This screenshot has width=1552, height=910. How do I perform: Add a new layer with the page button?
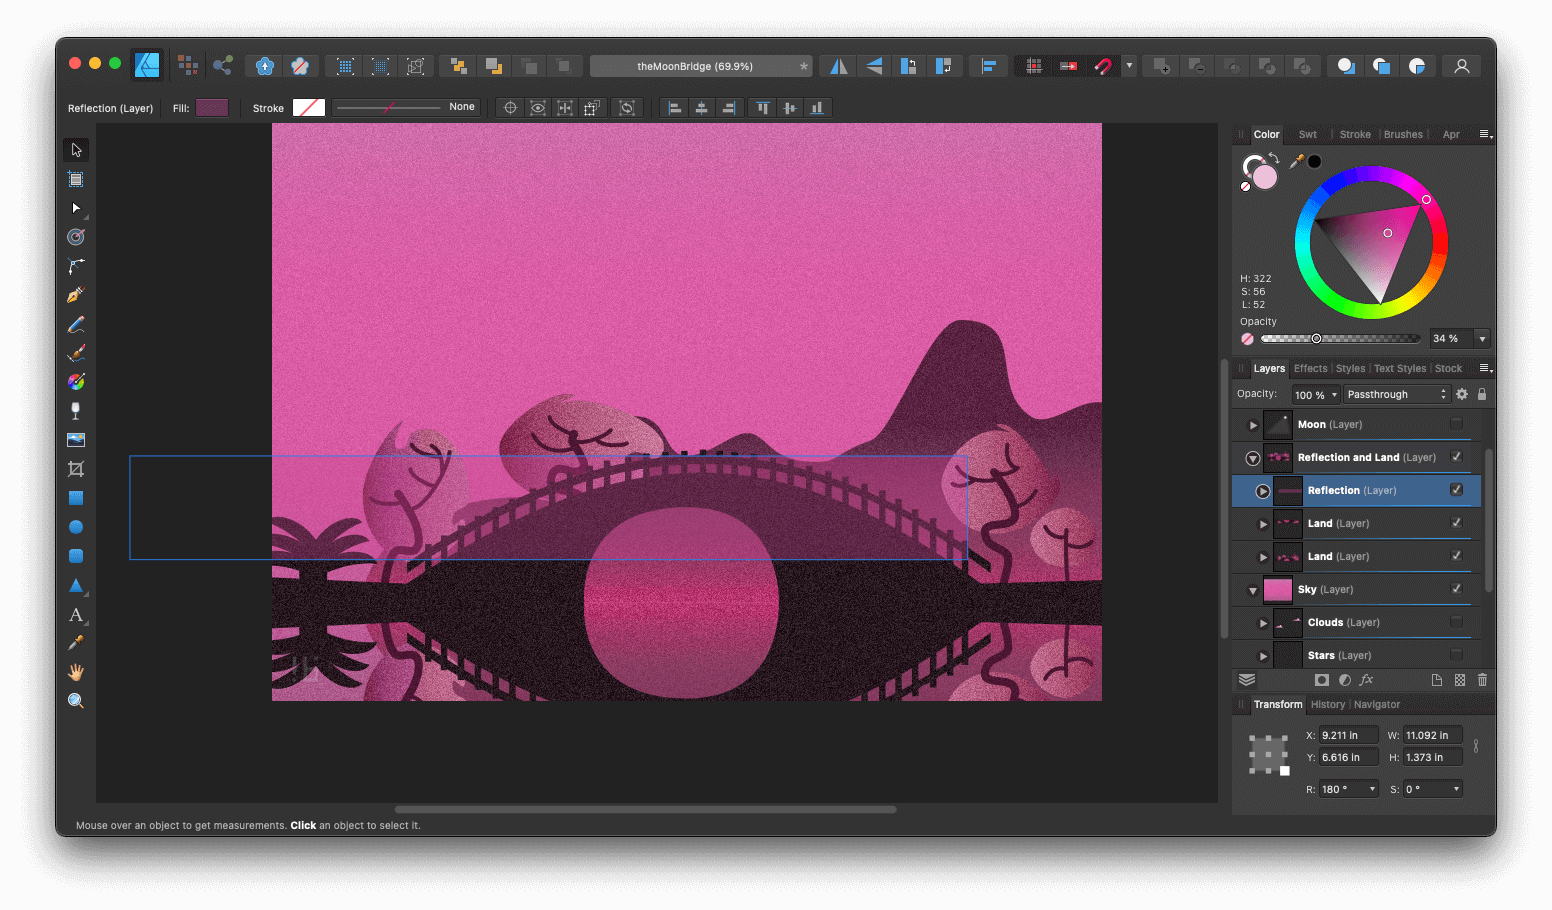[1436, 680]
